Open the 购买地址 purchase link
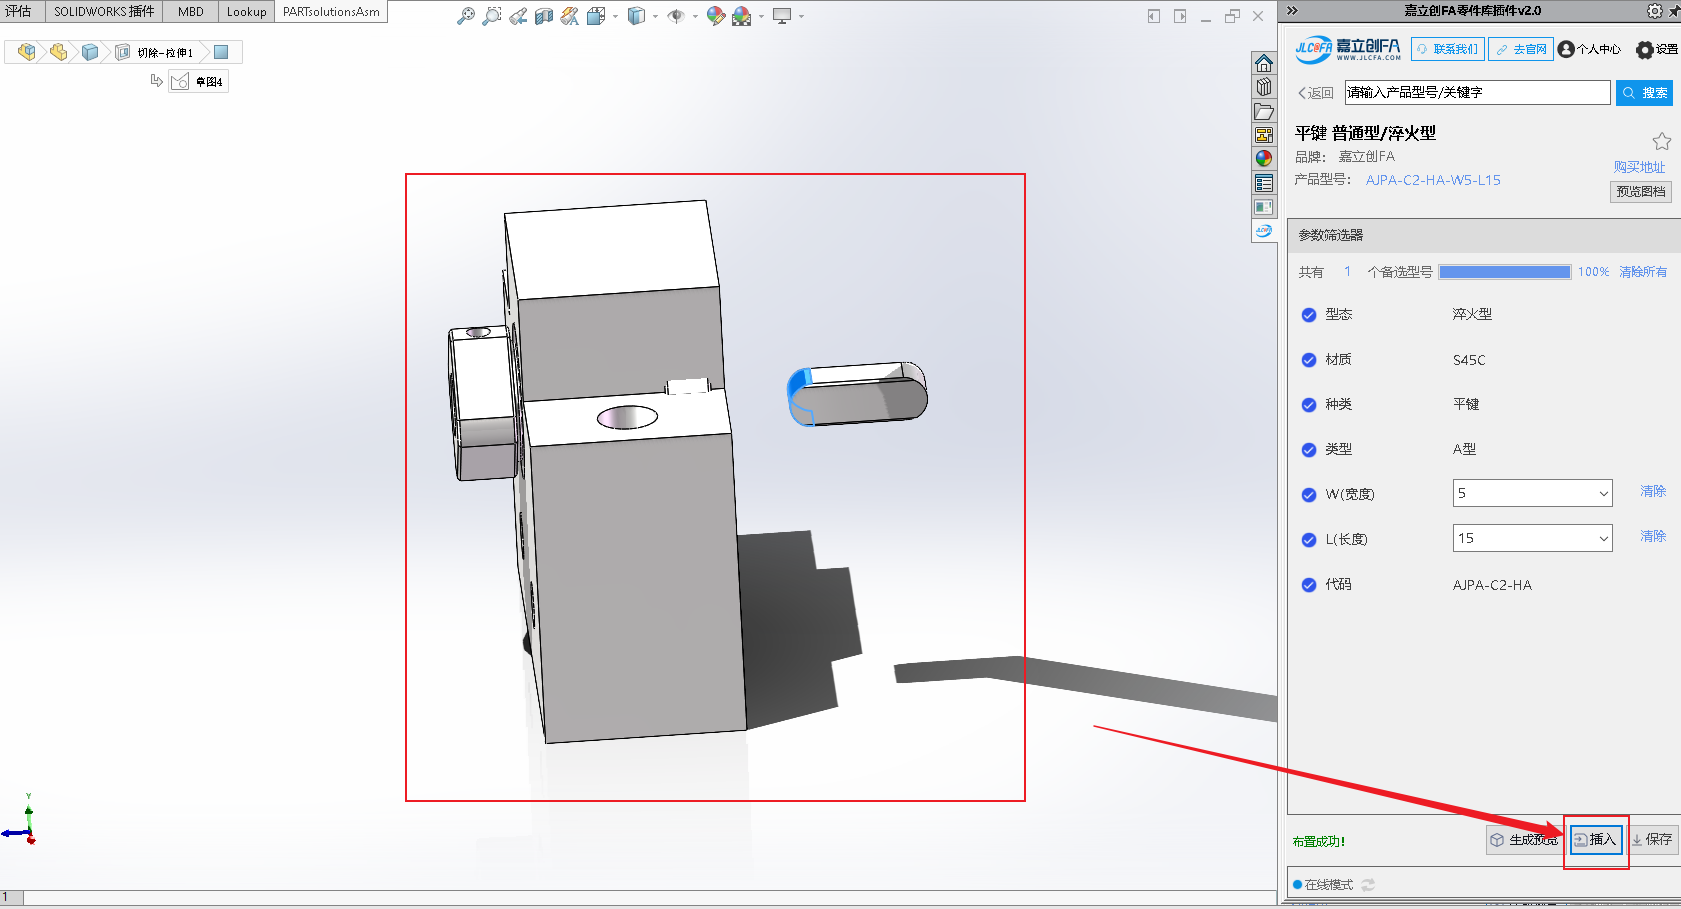Viewport: 1681px width, 909px height. (x=1639, y=167)
